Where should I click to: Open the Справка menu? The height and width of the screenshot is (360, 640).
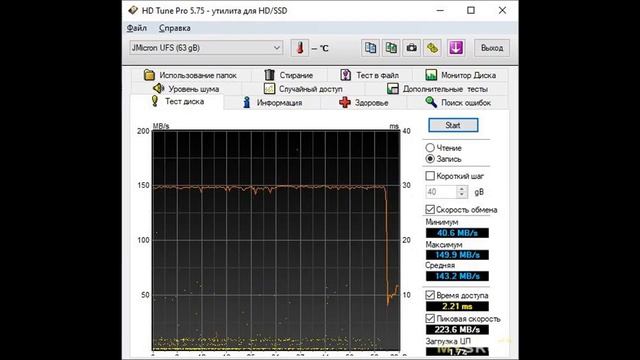pyautogui.click(x=174, y=28)
